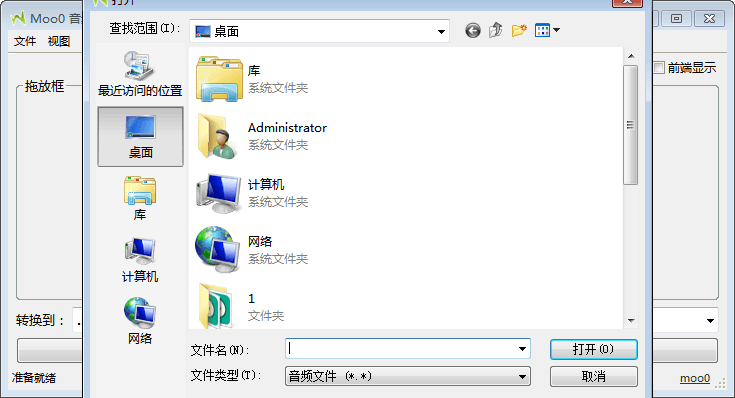Click the 打开(O) button

pyautogui.click(x=593, y=349)
